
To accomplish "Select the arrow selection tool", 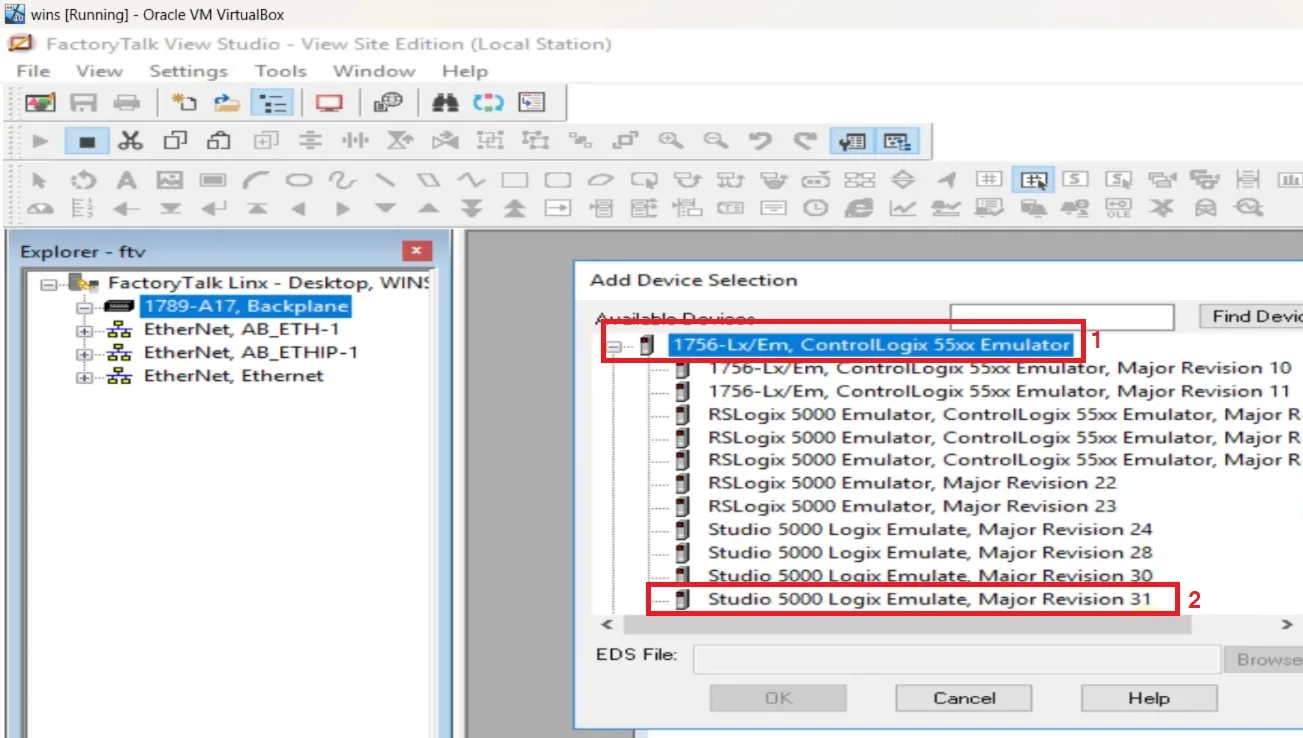I will tap(40, 180).
